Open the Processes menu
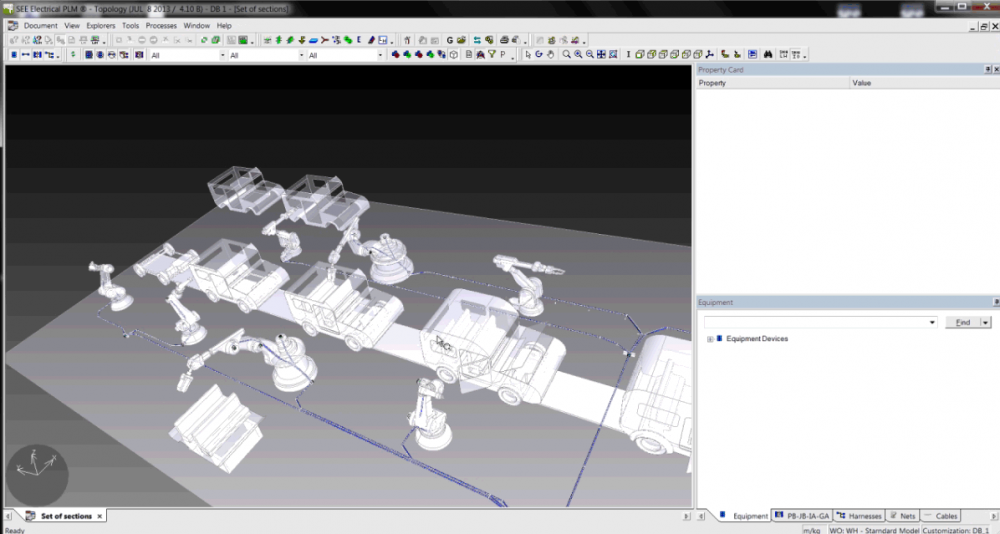 pyautogui.click(x=161, y=25)
